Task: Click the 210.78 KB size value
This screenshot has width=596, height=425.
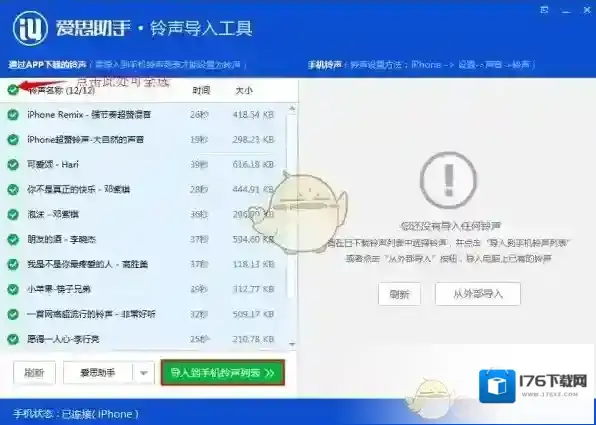Action: [253, 339]
